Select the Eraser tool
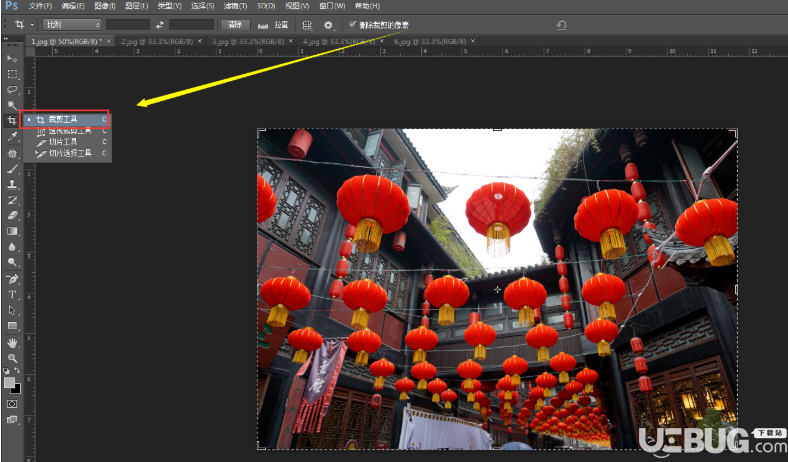This screenshot has height=462, width=788. (x=12, y=215)
